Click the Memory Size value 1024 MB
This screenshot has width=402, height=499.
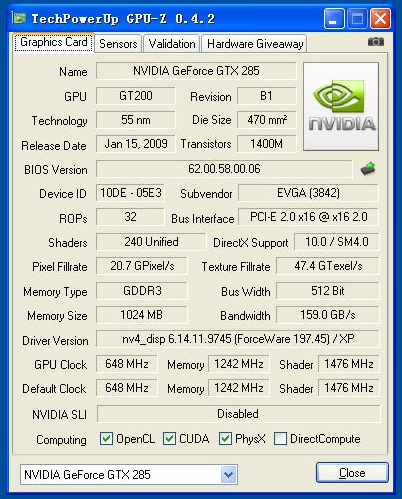click(x=142, y=315)
